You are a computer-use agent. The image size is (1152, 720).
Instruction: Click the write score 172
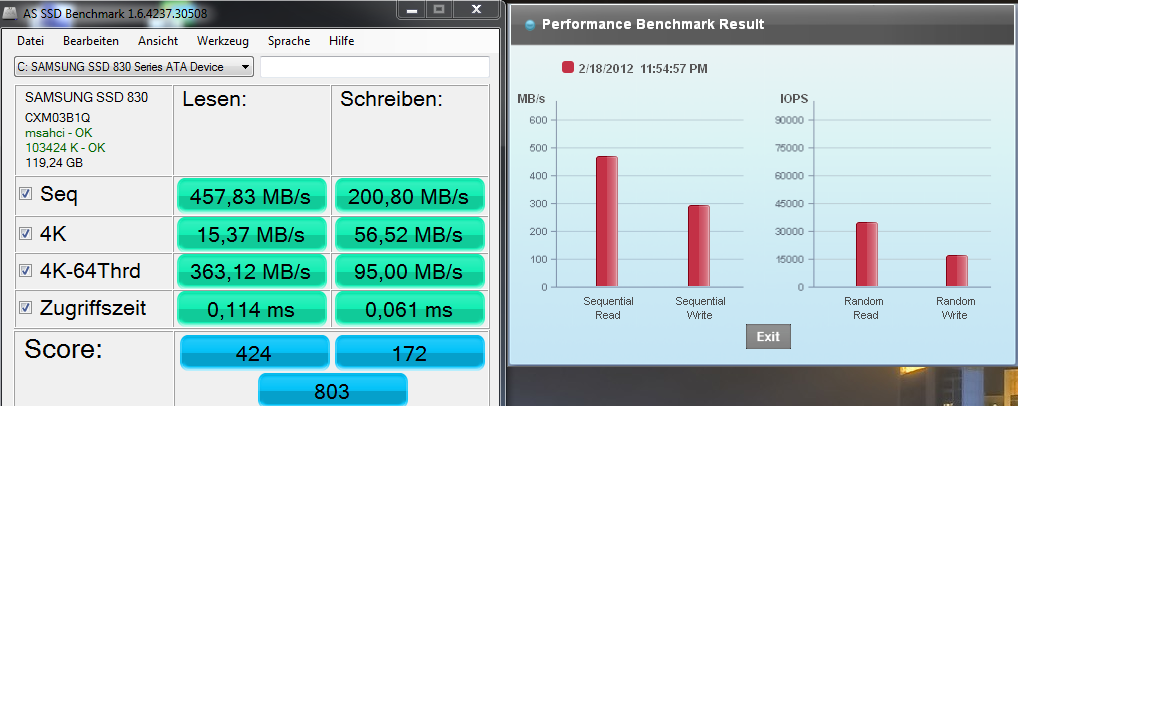point(409,353)
